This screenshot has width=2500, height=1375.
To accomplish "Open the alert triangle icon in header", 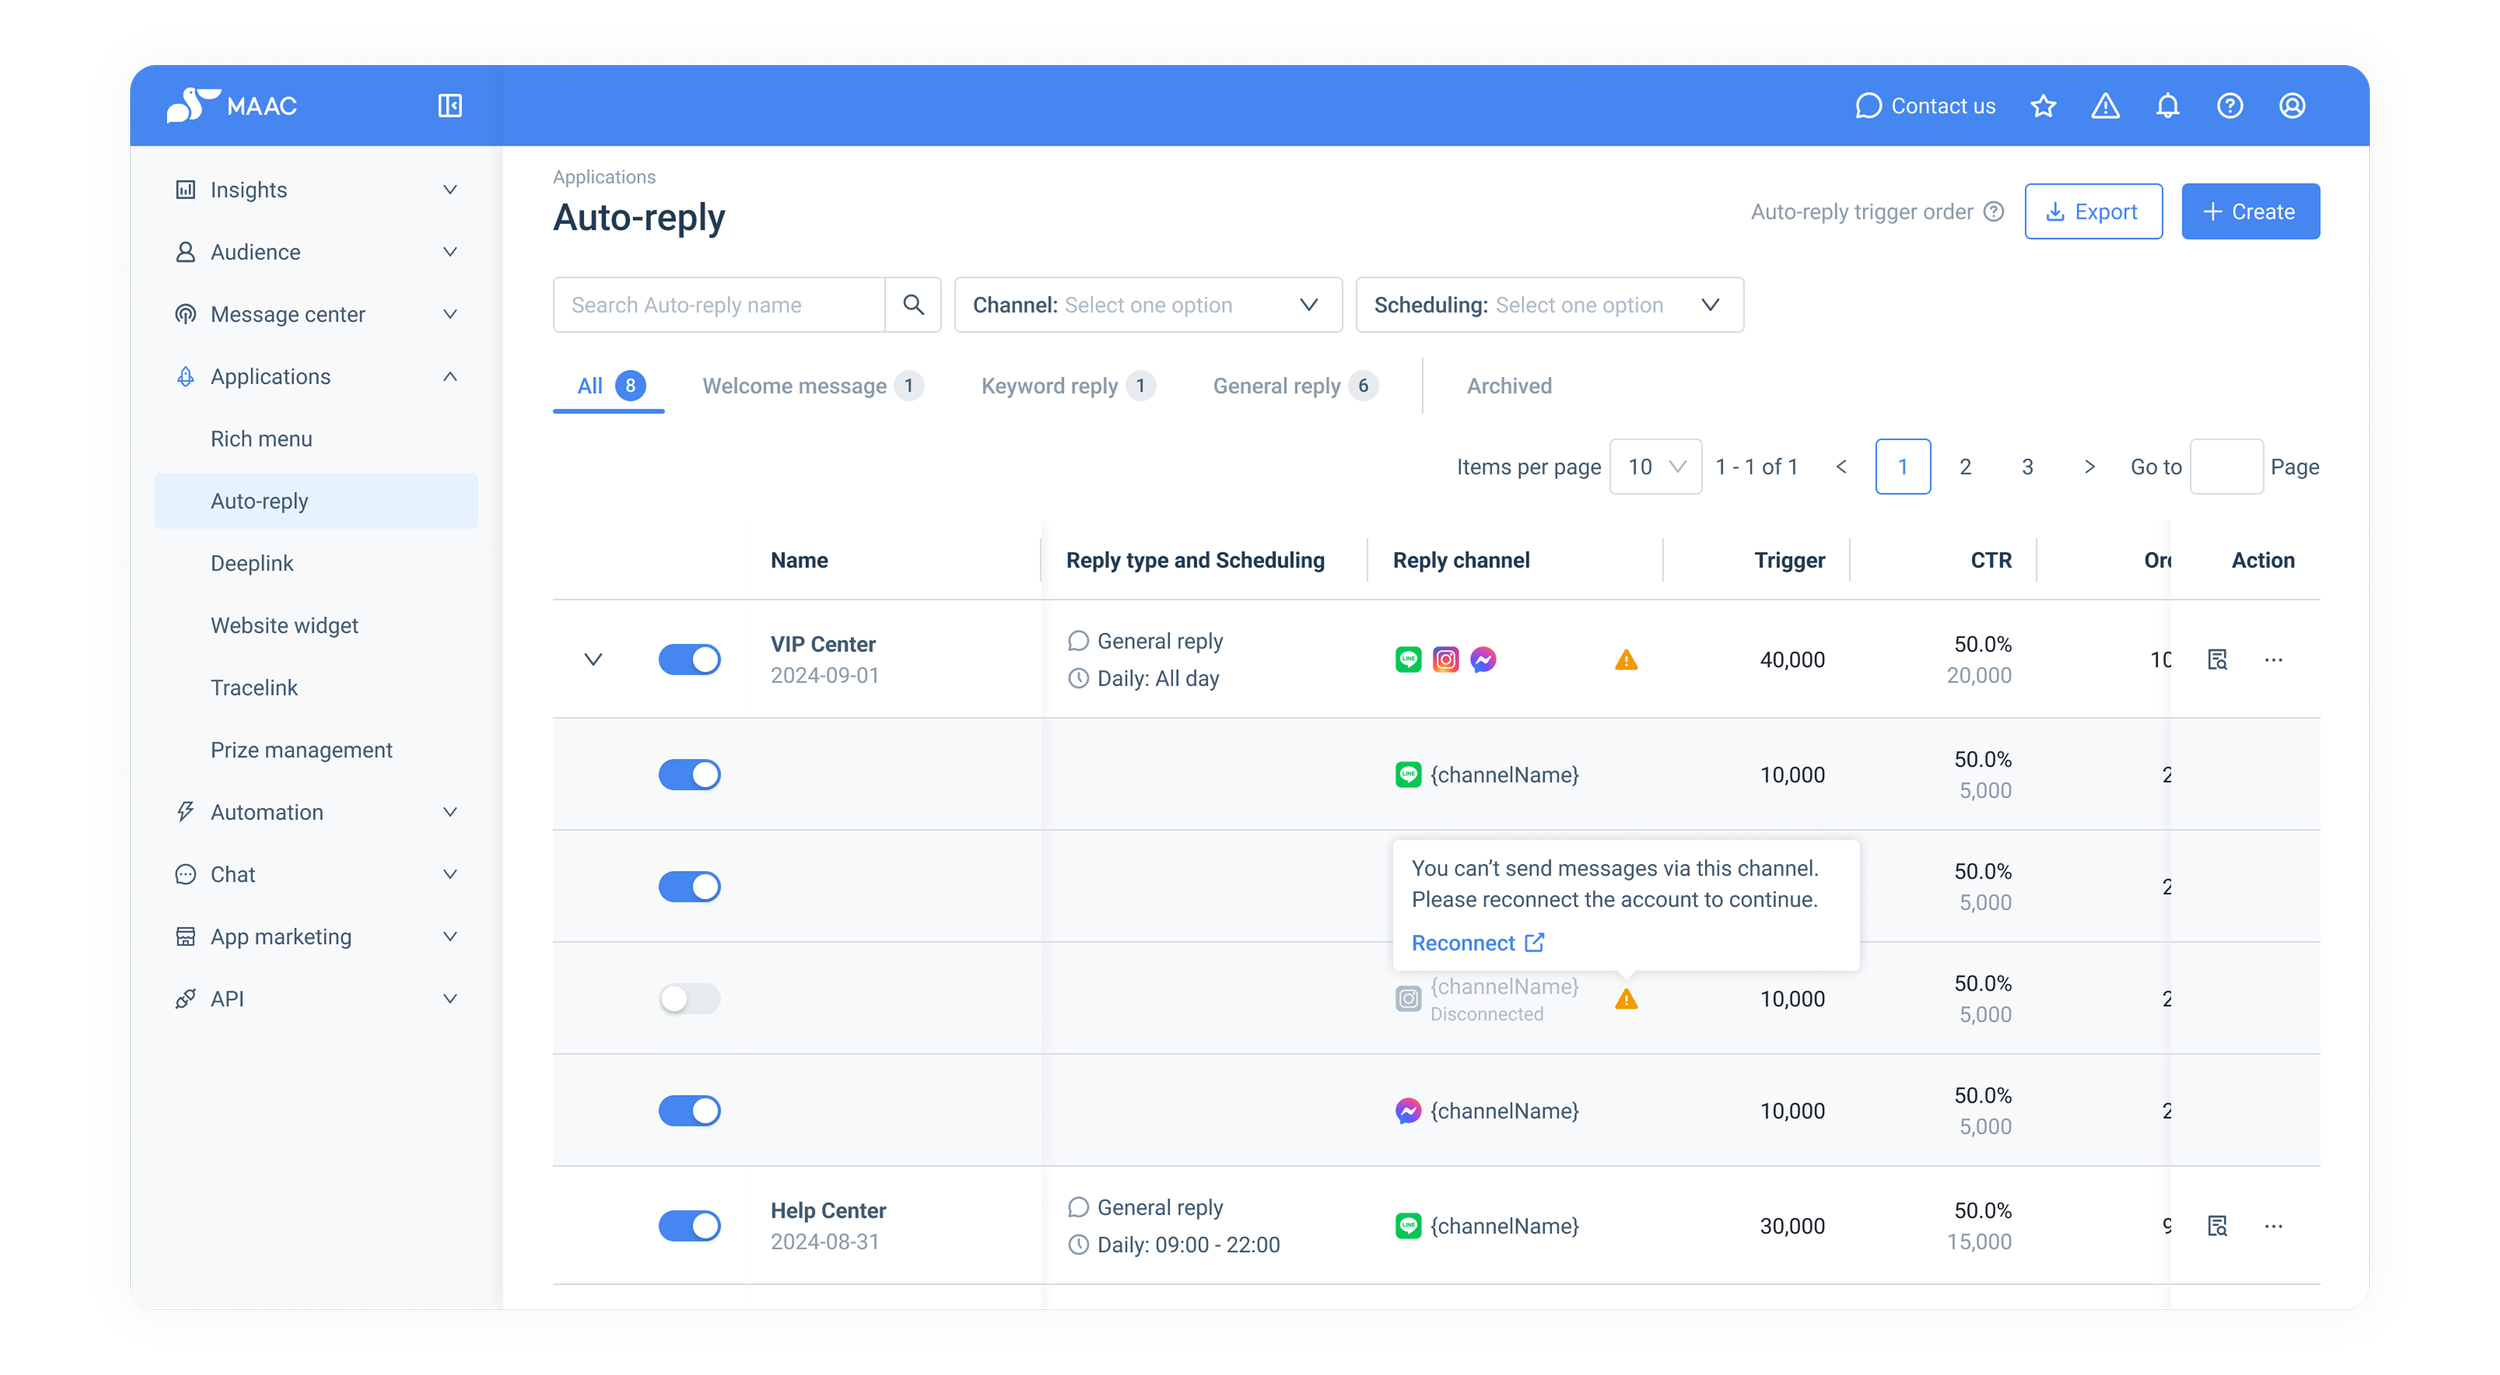I will pyautogui.click(x=2105, y=106).
